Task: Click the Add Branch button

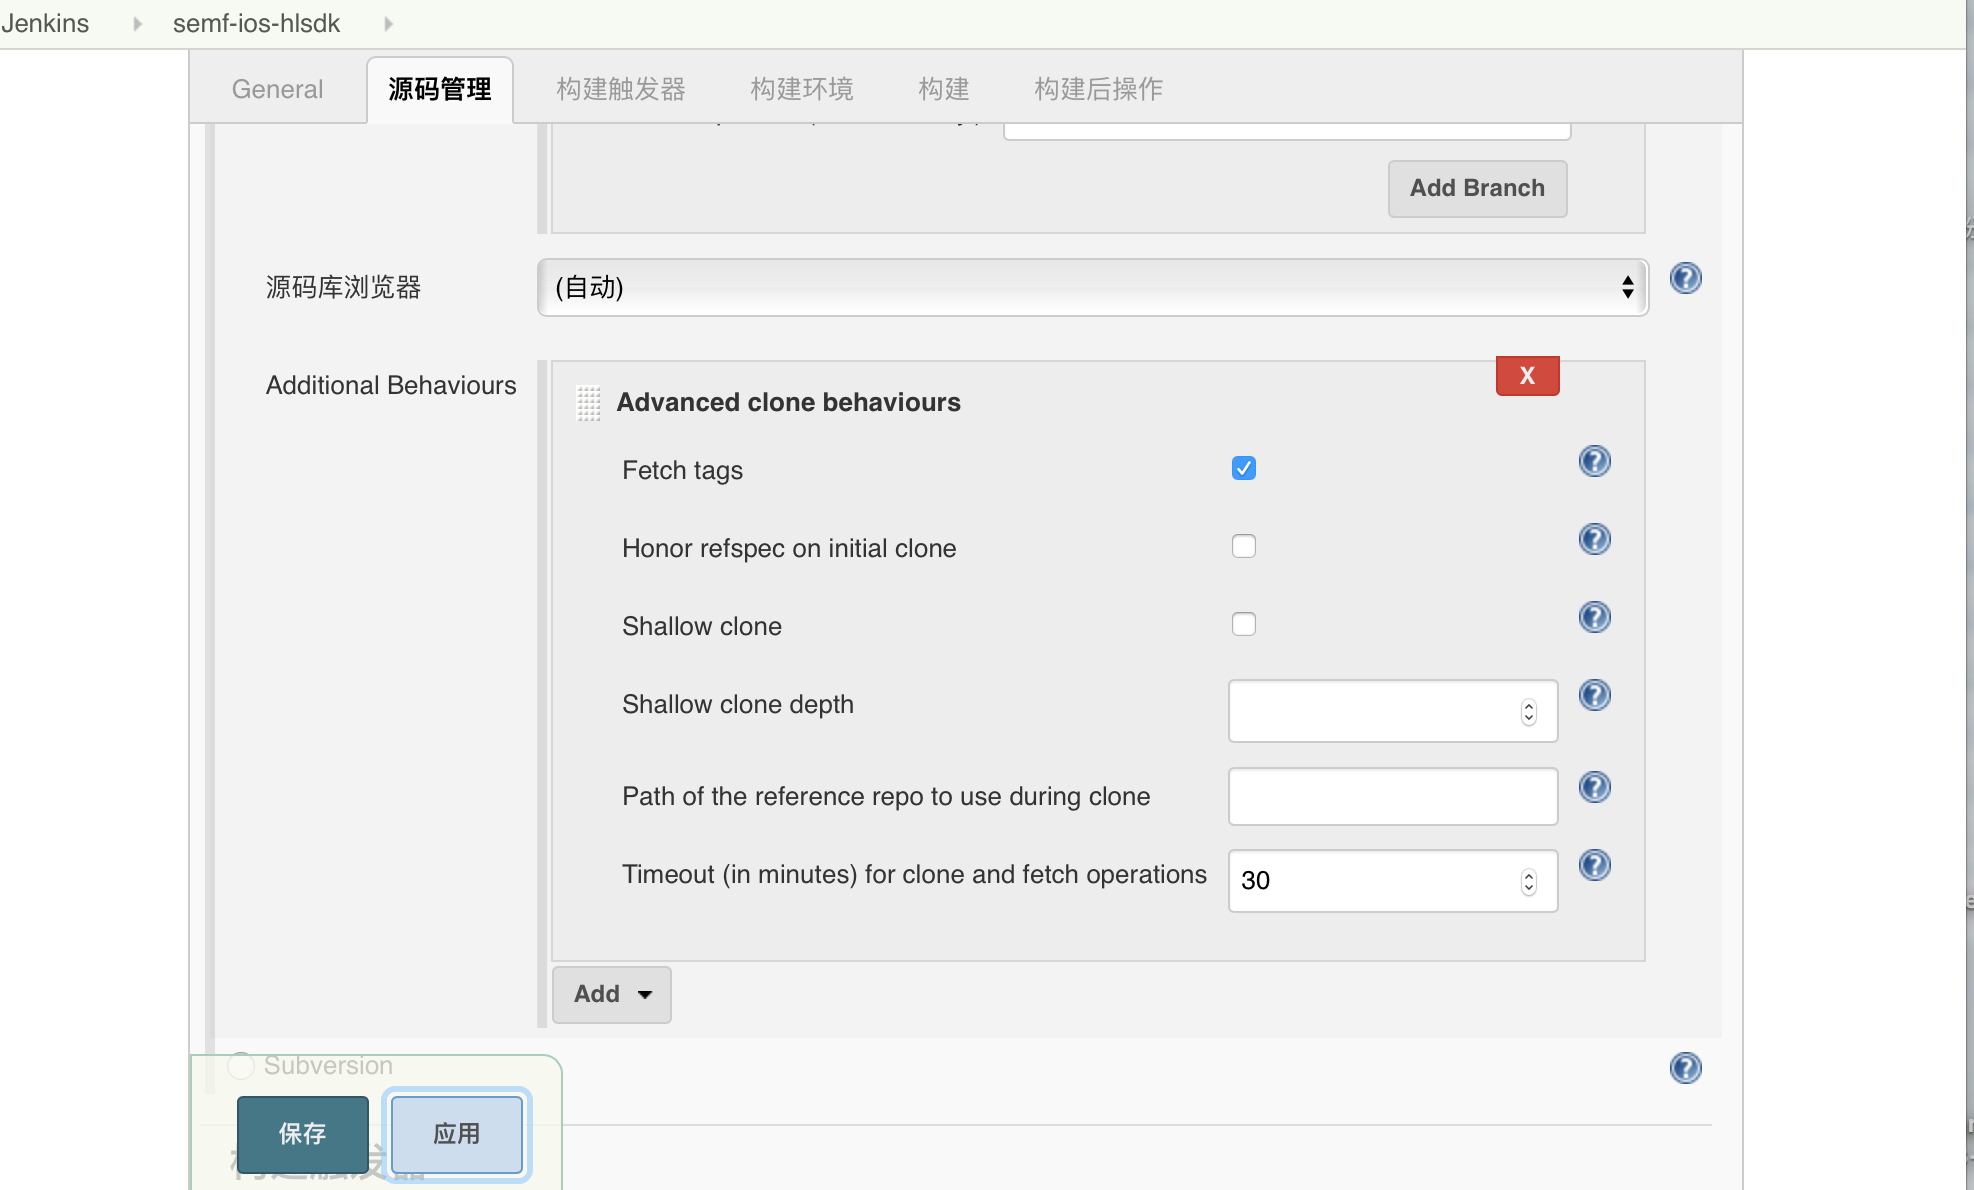Action: pos(1477,188)
